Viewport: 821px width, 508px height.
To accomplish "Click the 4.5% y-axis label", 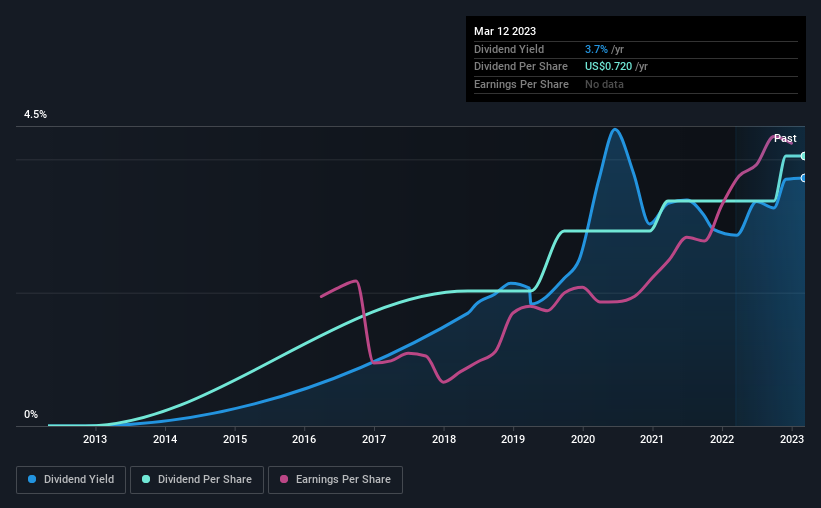I will click(x=35, y=114).
